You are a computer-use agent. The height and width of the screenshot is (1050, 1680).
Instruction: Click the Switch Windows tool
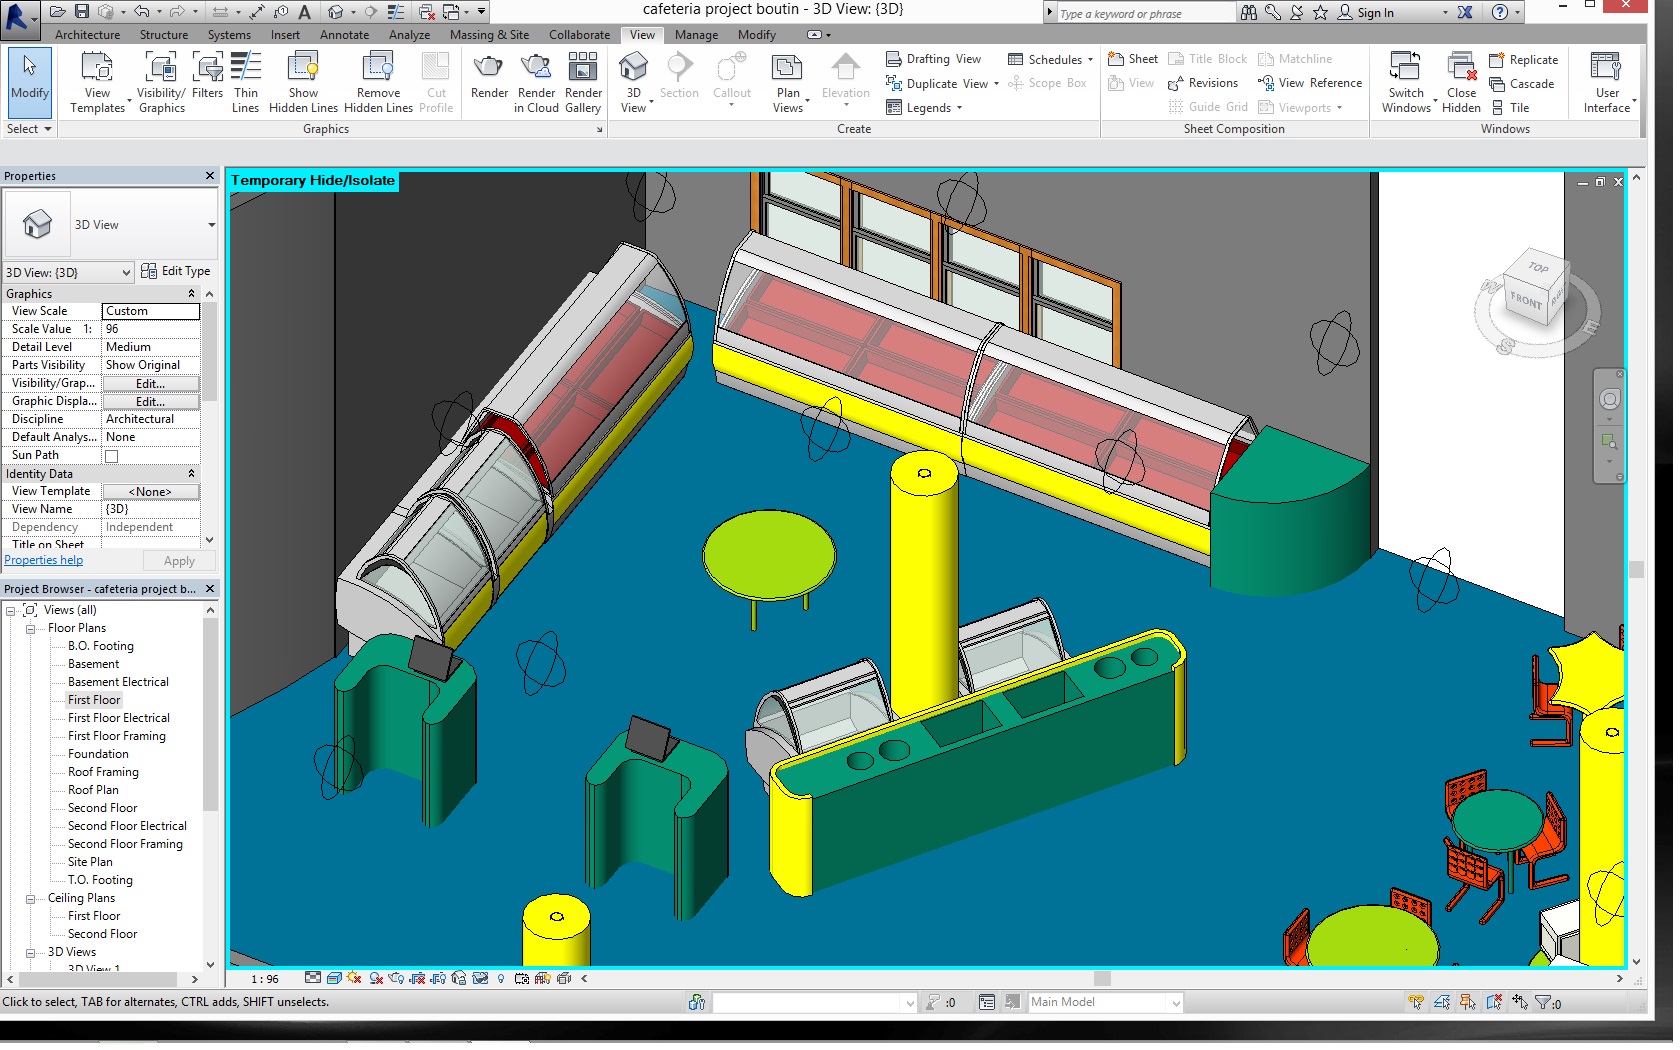(x=1406, y=82)
